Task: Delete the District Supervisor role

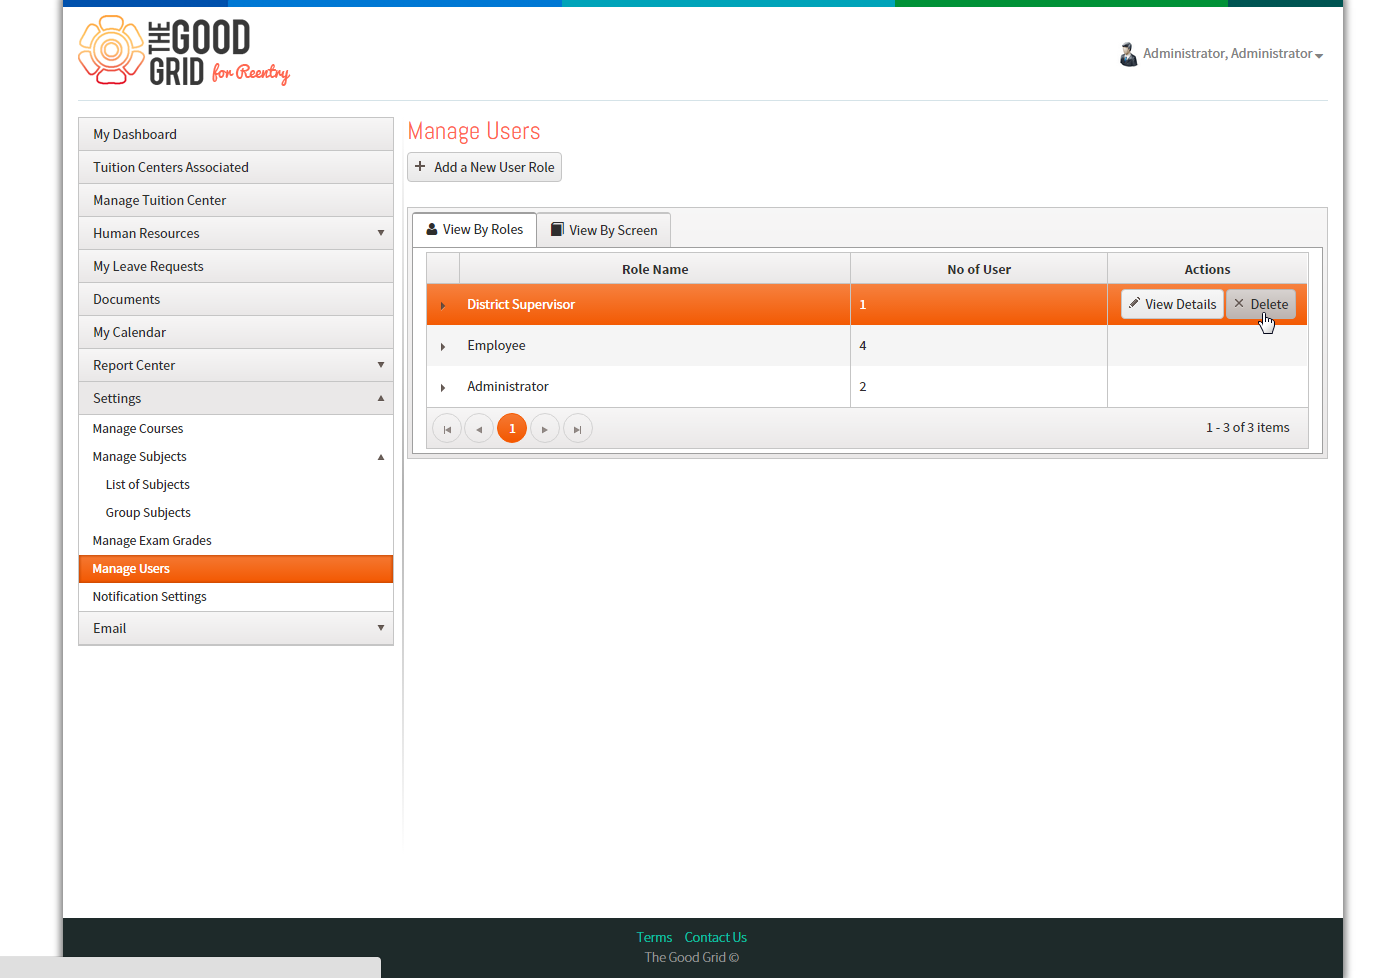Action: tap(1261, 304)
